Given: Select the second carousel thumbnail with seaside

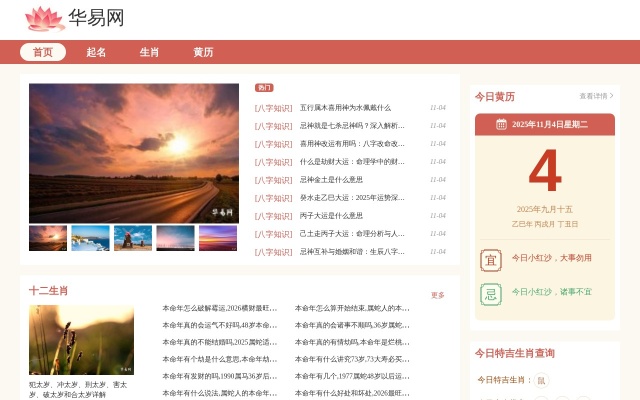Looking at the screenshot, I should click(x=90, y=238).
